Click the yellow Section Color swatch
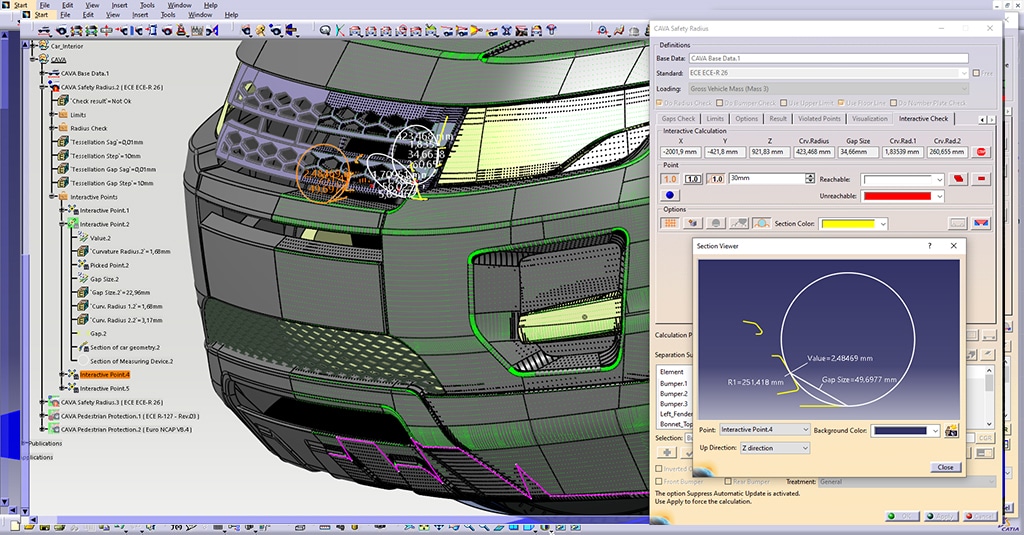This screenshot has height=535, width=1024. click(848, 223)
